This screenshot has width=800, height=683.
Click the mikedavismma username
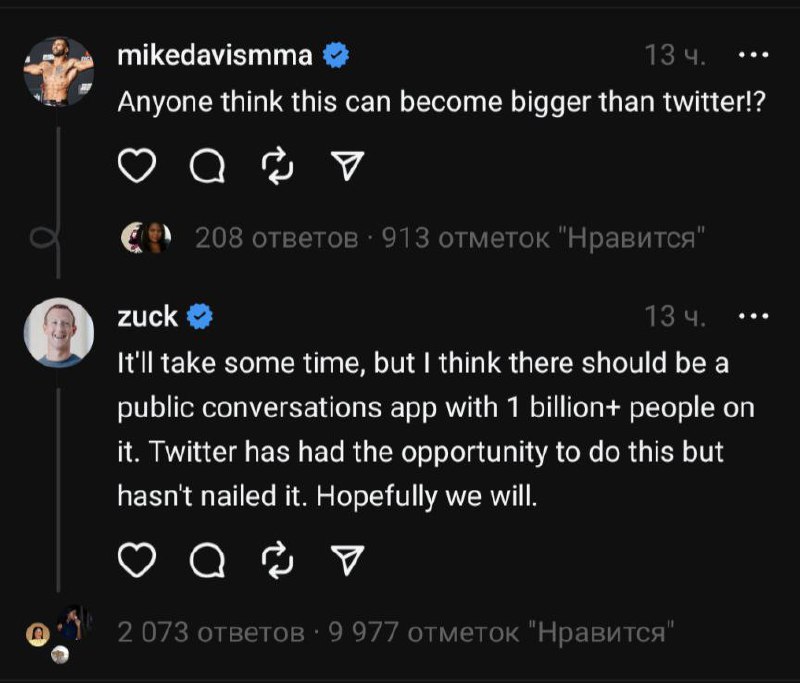[215, 56]
